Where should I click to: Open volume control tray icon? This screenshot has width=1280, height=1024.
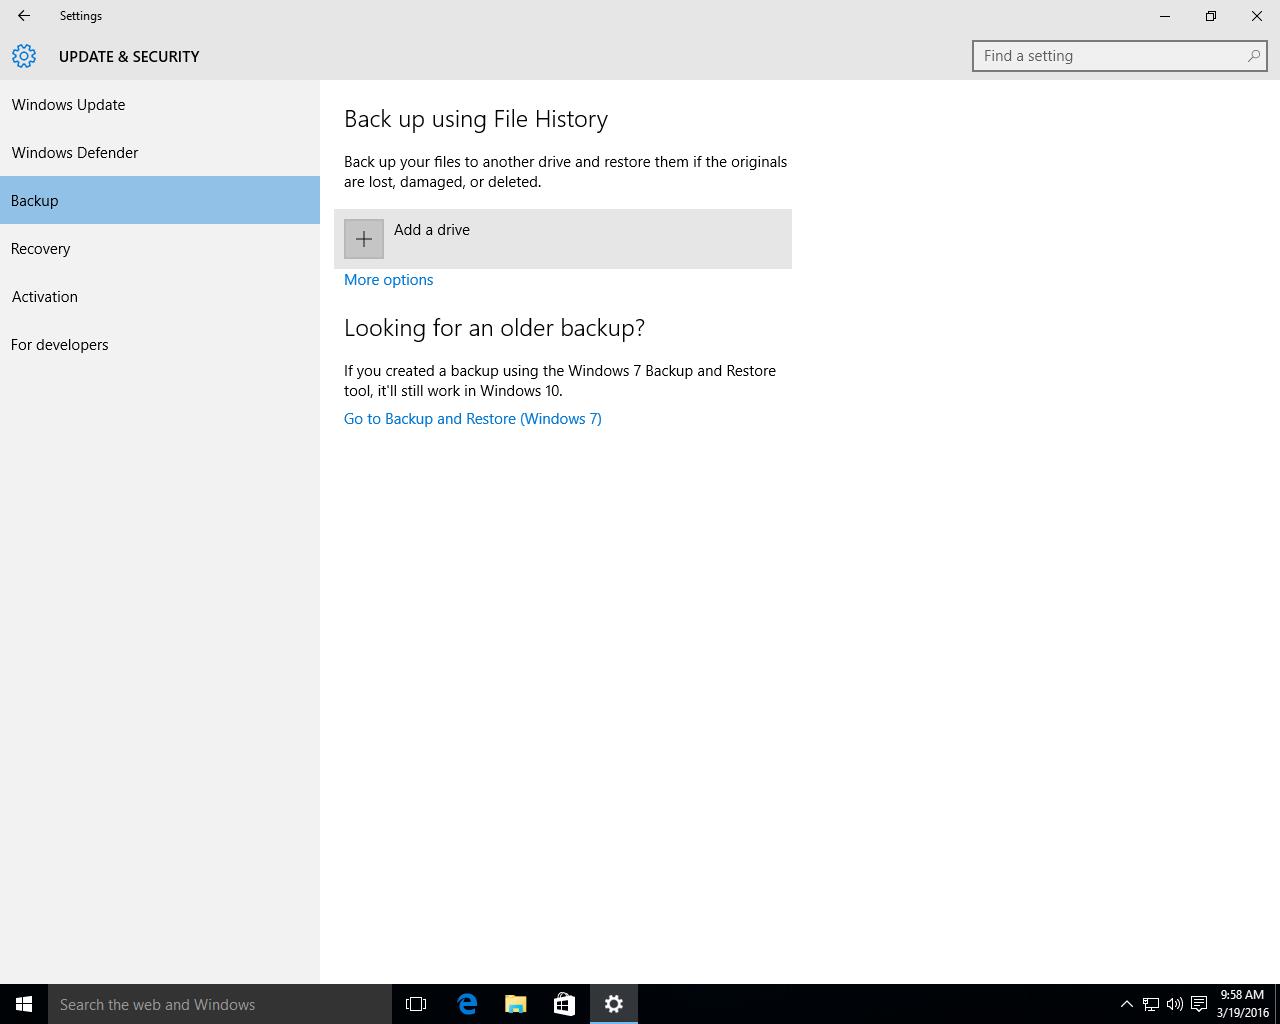pos(1175,1004)
